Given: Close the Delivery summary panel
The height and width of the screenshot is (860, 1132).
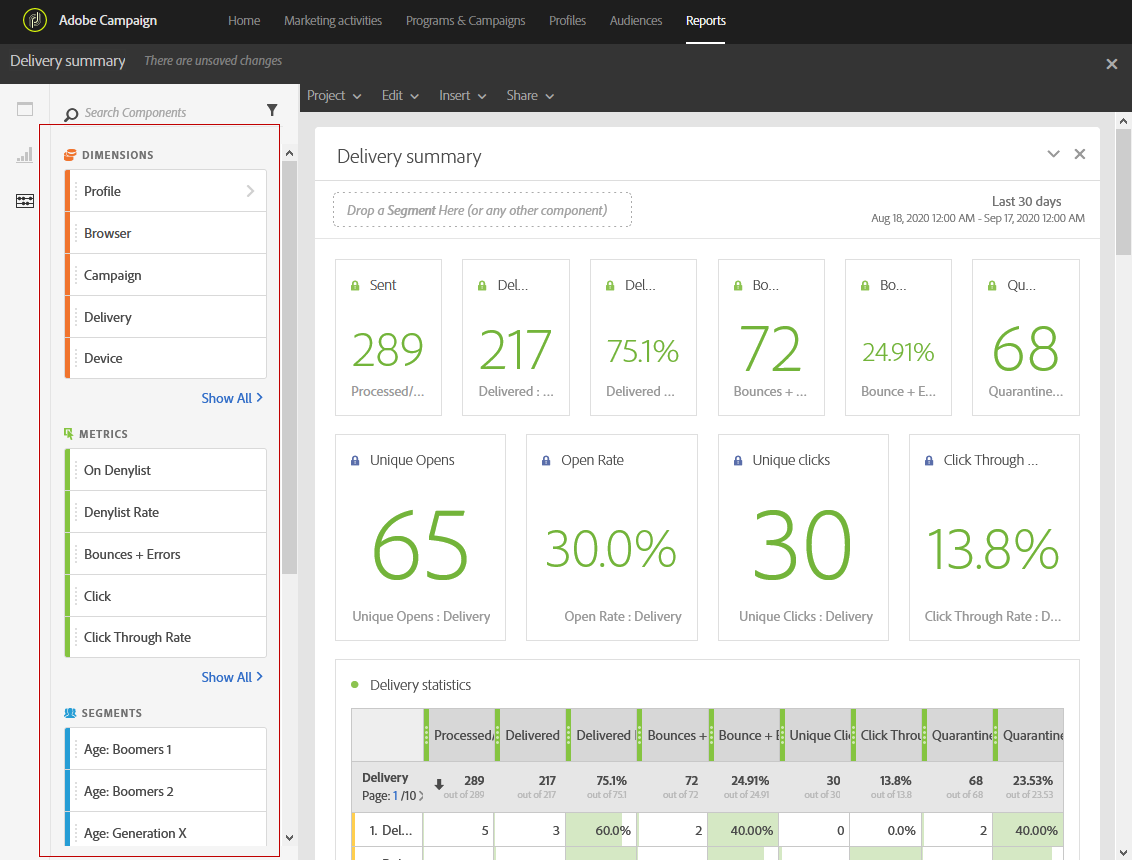Looking at the screenshot, I should pyautogui.click(x=1079, y=154).
